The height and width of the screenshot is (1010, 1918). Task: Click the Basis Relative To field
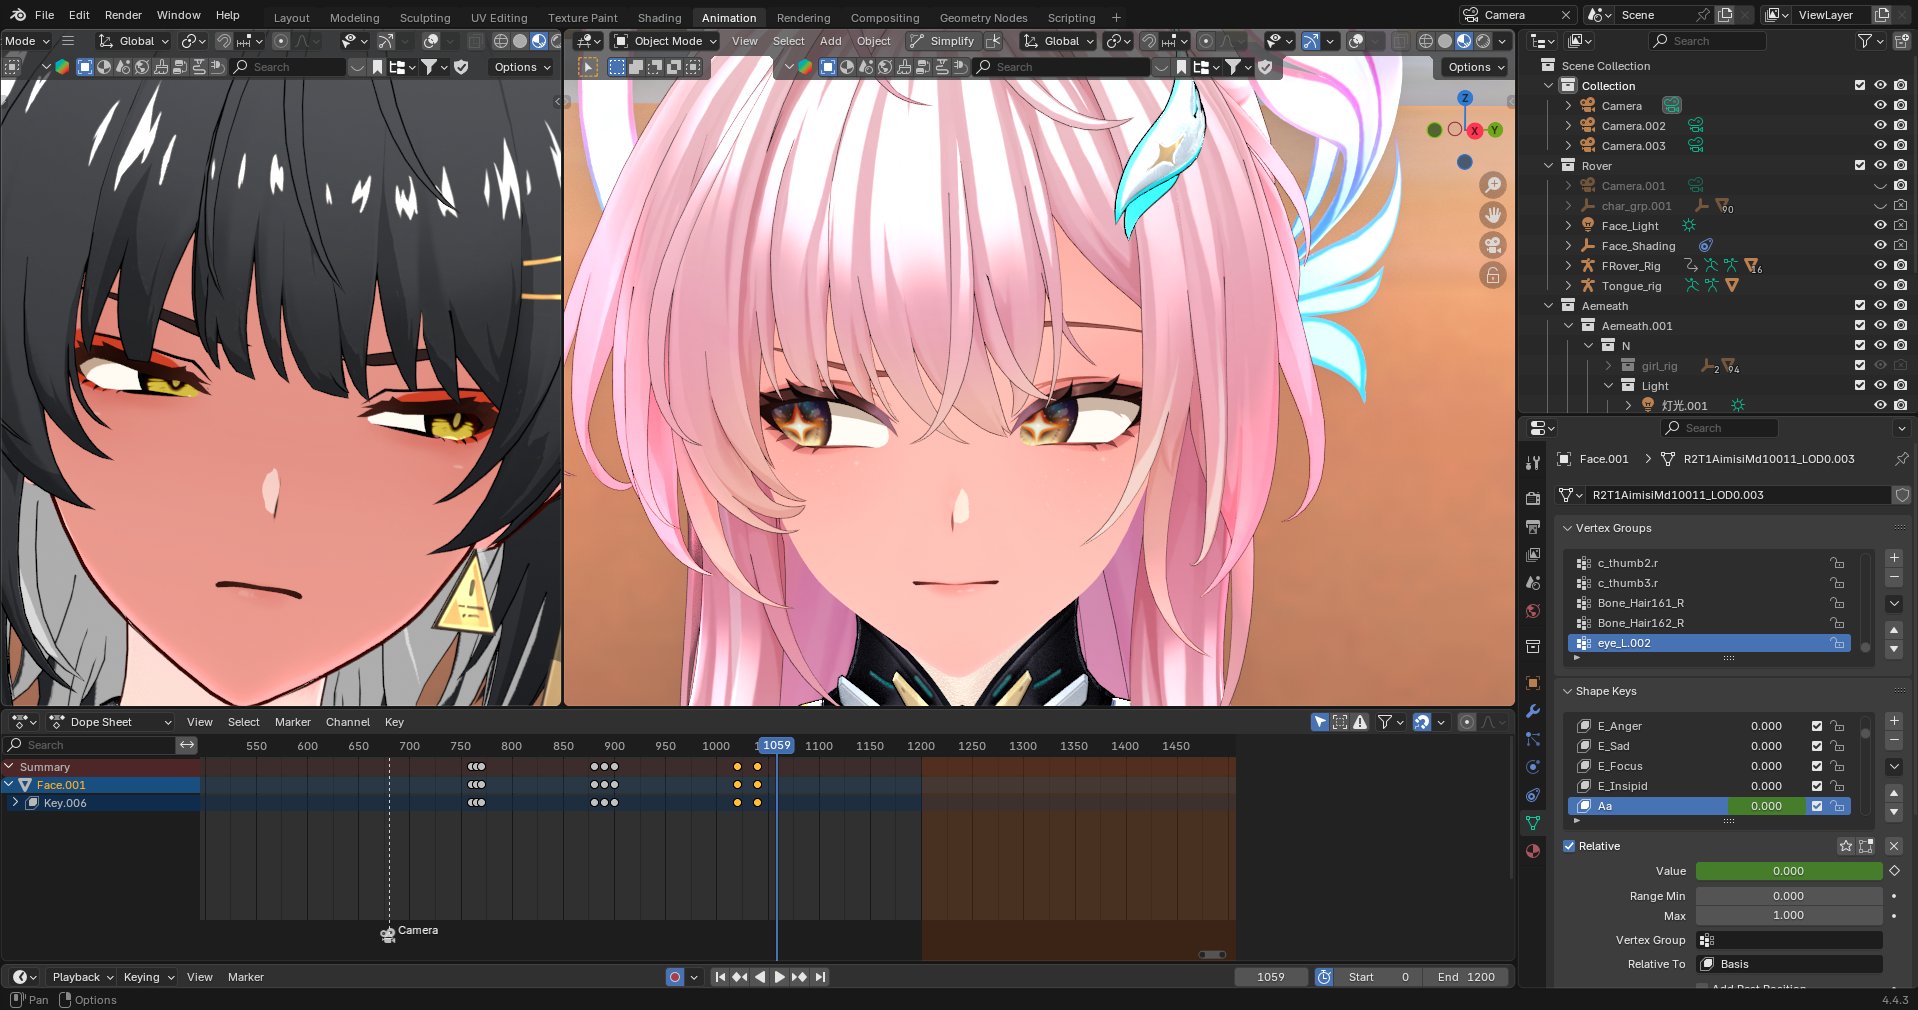pos(1790,964)
